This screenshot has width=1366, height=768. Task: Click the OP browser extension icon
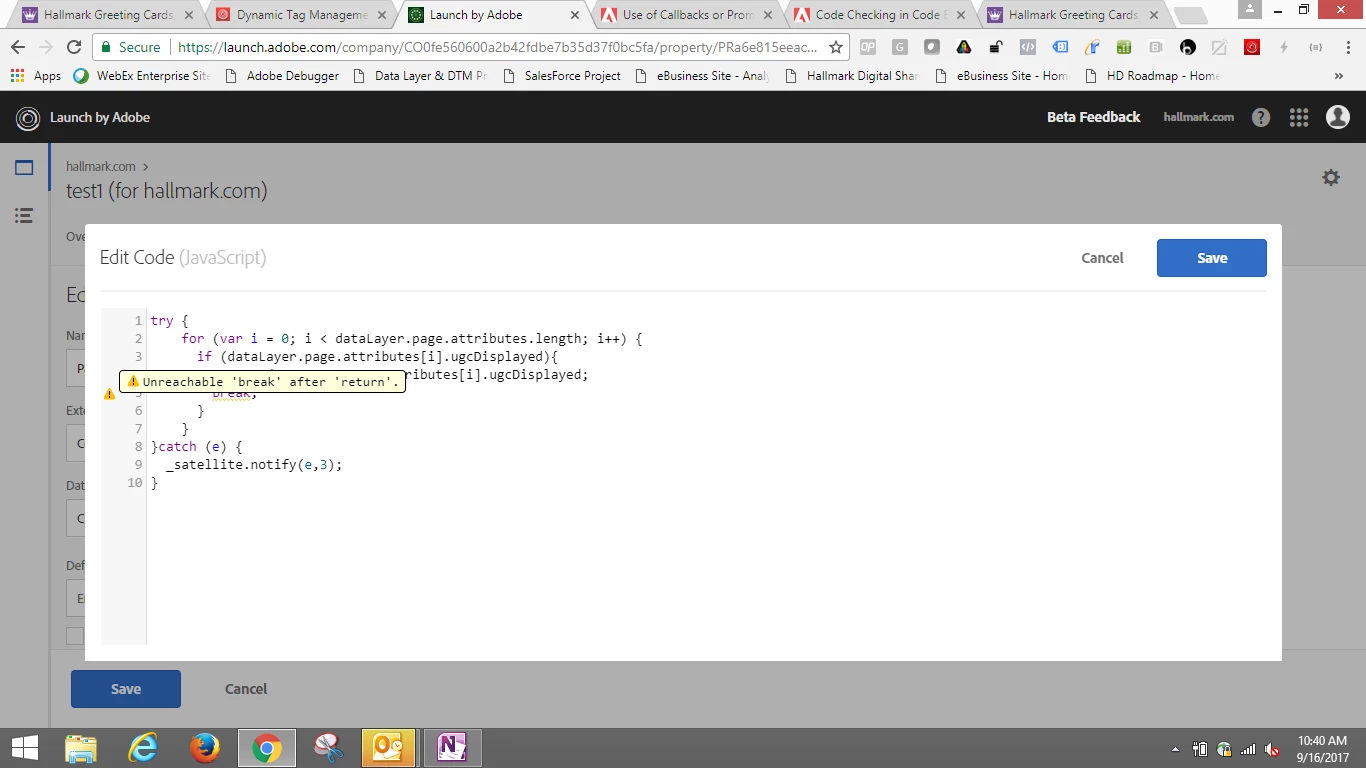[868, 47]
